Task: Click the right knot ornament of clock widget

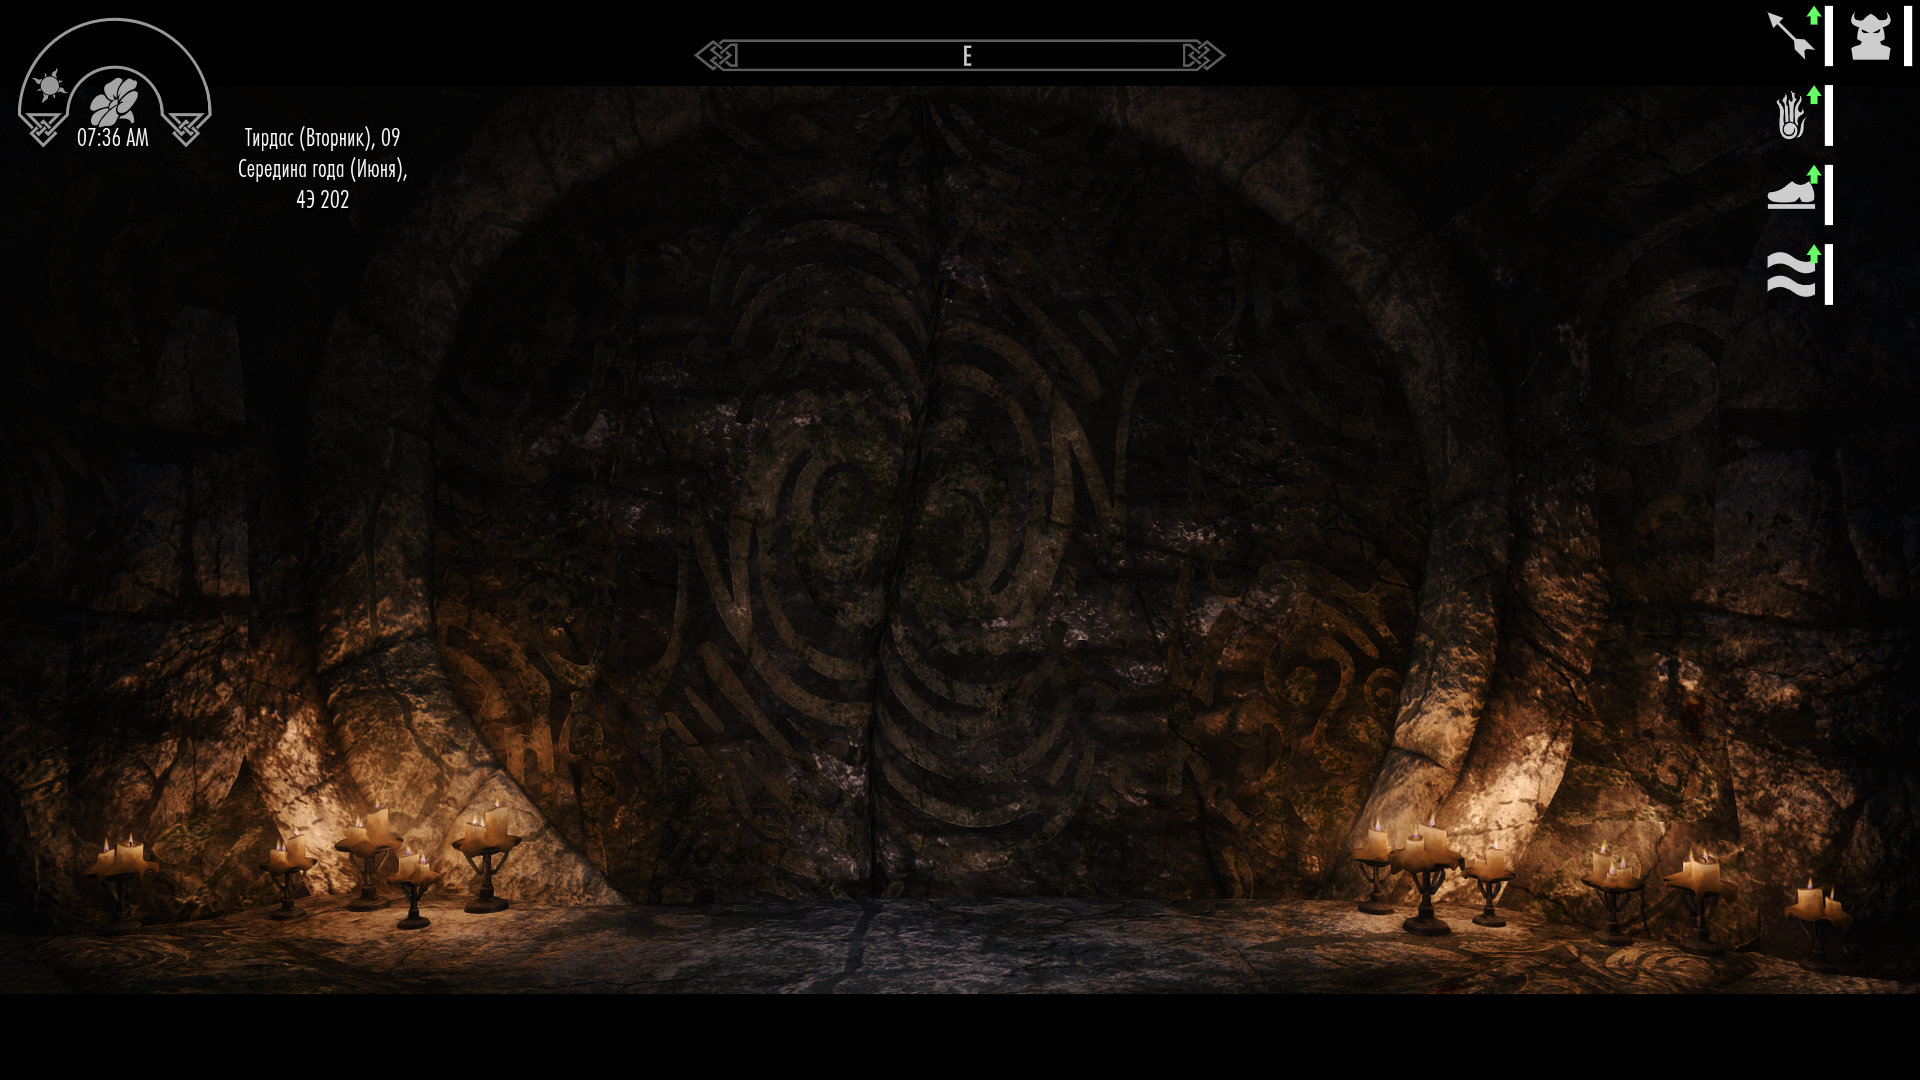Action: (x=186, y=129)
